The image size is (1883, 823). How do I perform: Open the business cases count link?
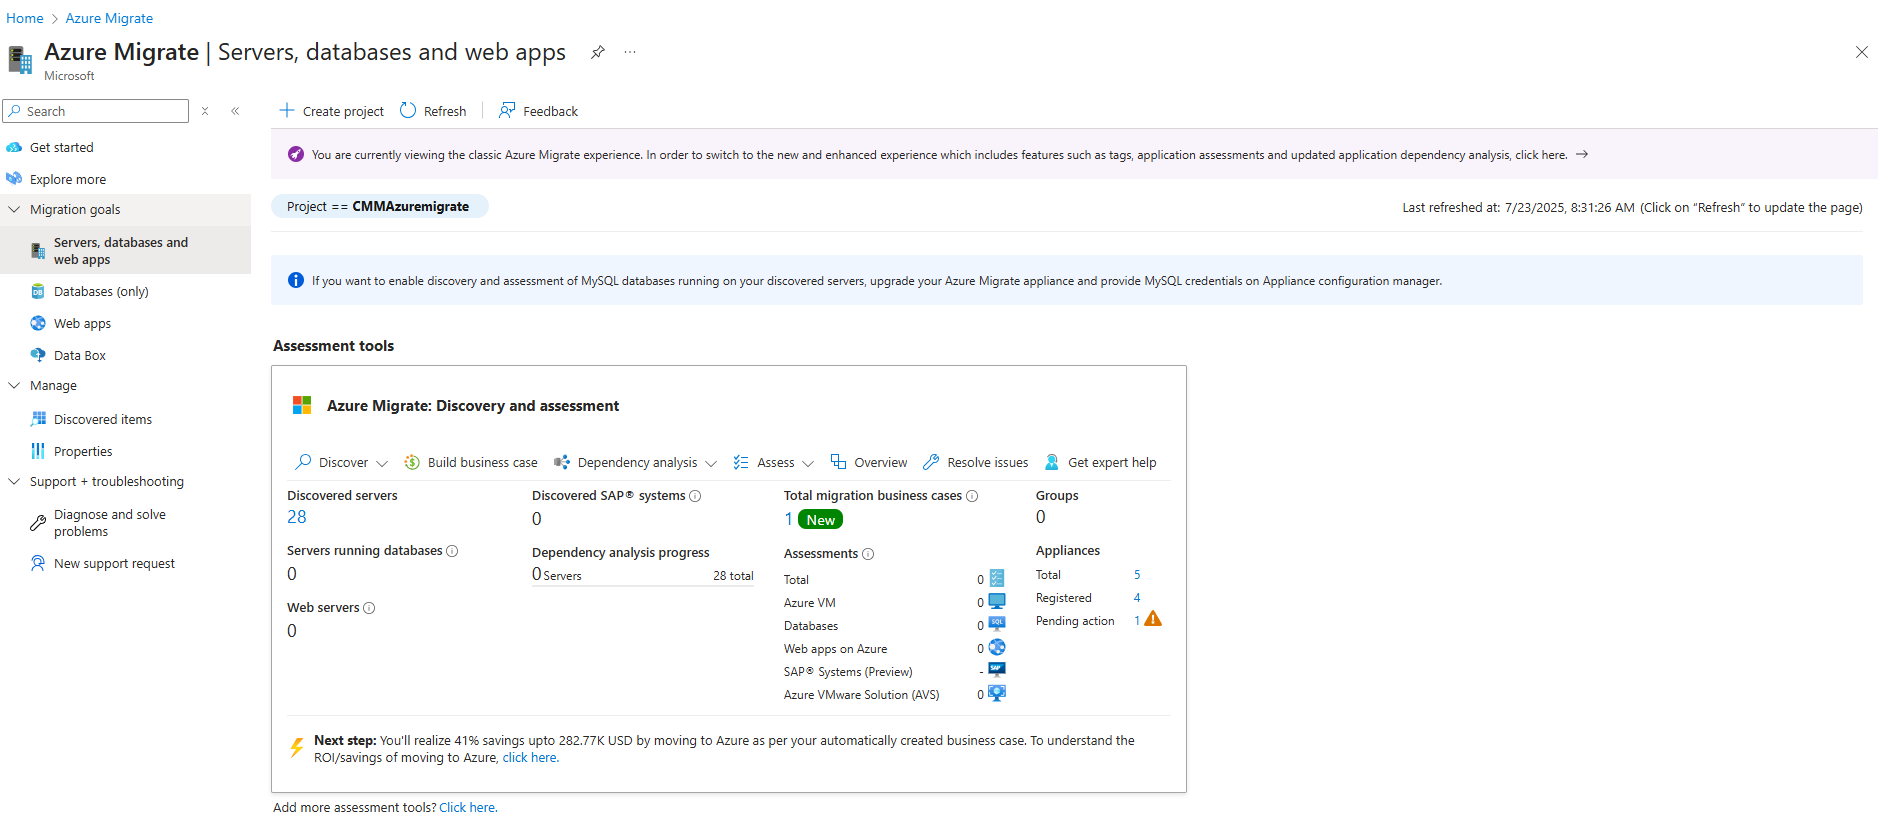pyautogui.click(x=789, y=519)
